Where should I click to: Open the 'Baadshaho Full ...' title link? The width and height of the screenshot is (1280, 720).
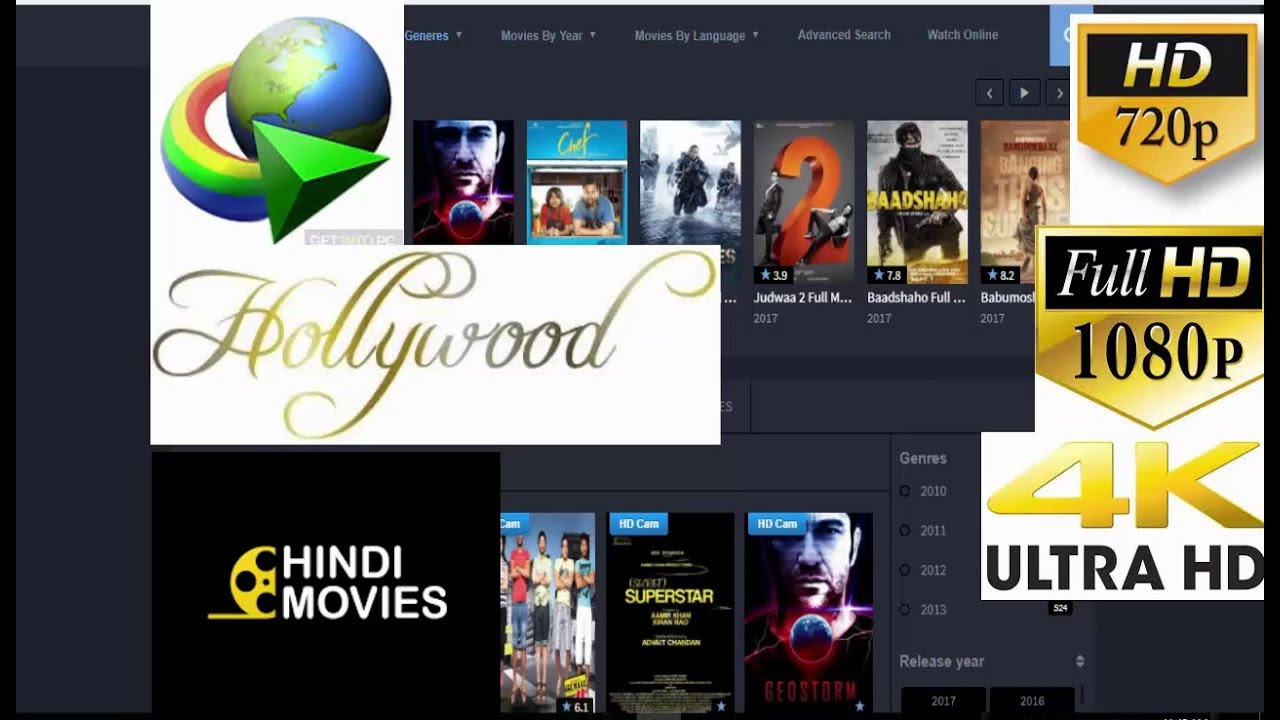[x=917, y=298]
